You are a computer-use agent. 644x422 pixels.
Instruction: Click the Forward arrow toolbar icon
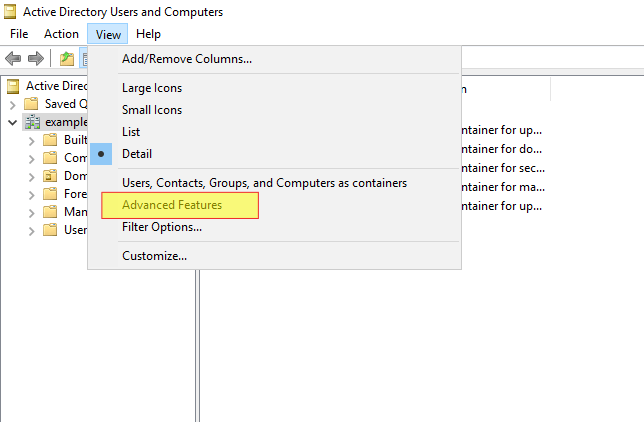(x=36, y=58)
